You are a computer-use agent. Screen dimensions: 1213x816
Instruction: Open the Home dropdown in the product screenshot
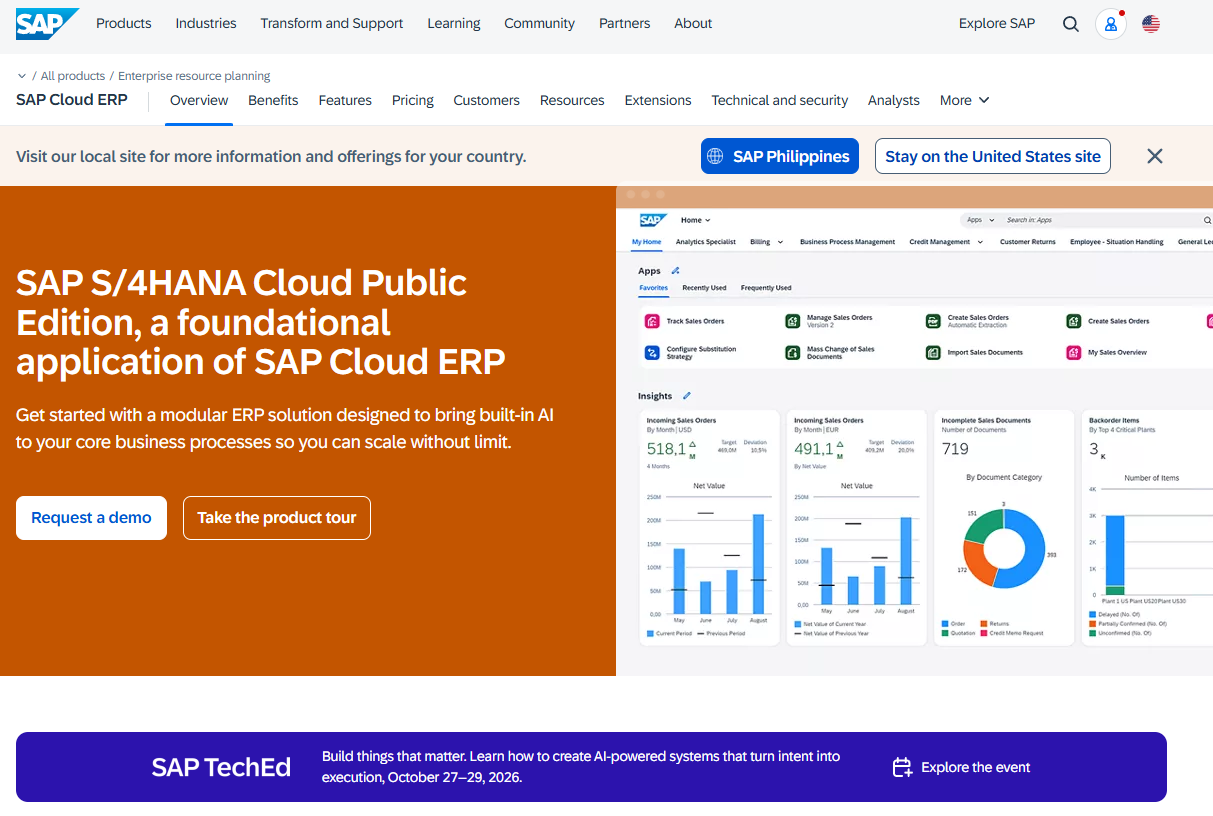pos(696,220)
